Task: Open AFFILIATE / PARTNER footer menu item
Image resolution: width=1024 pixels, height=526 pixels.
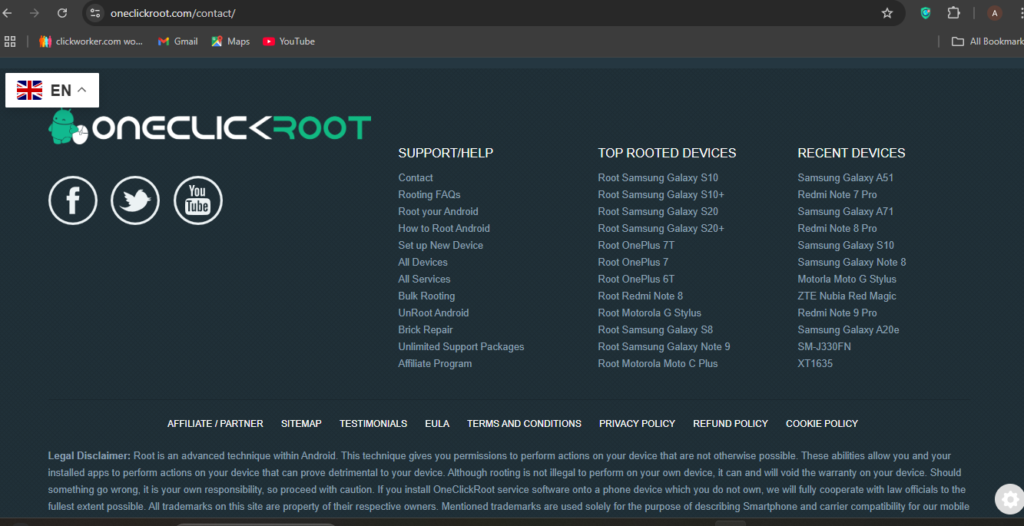Action: (215, 423)
